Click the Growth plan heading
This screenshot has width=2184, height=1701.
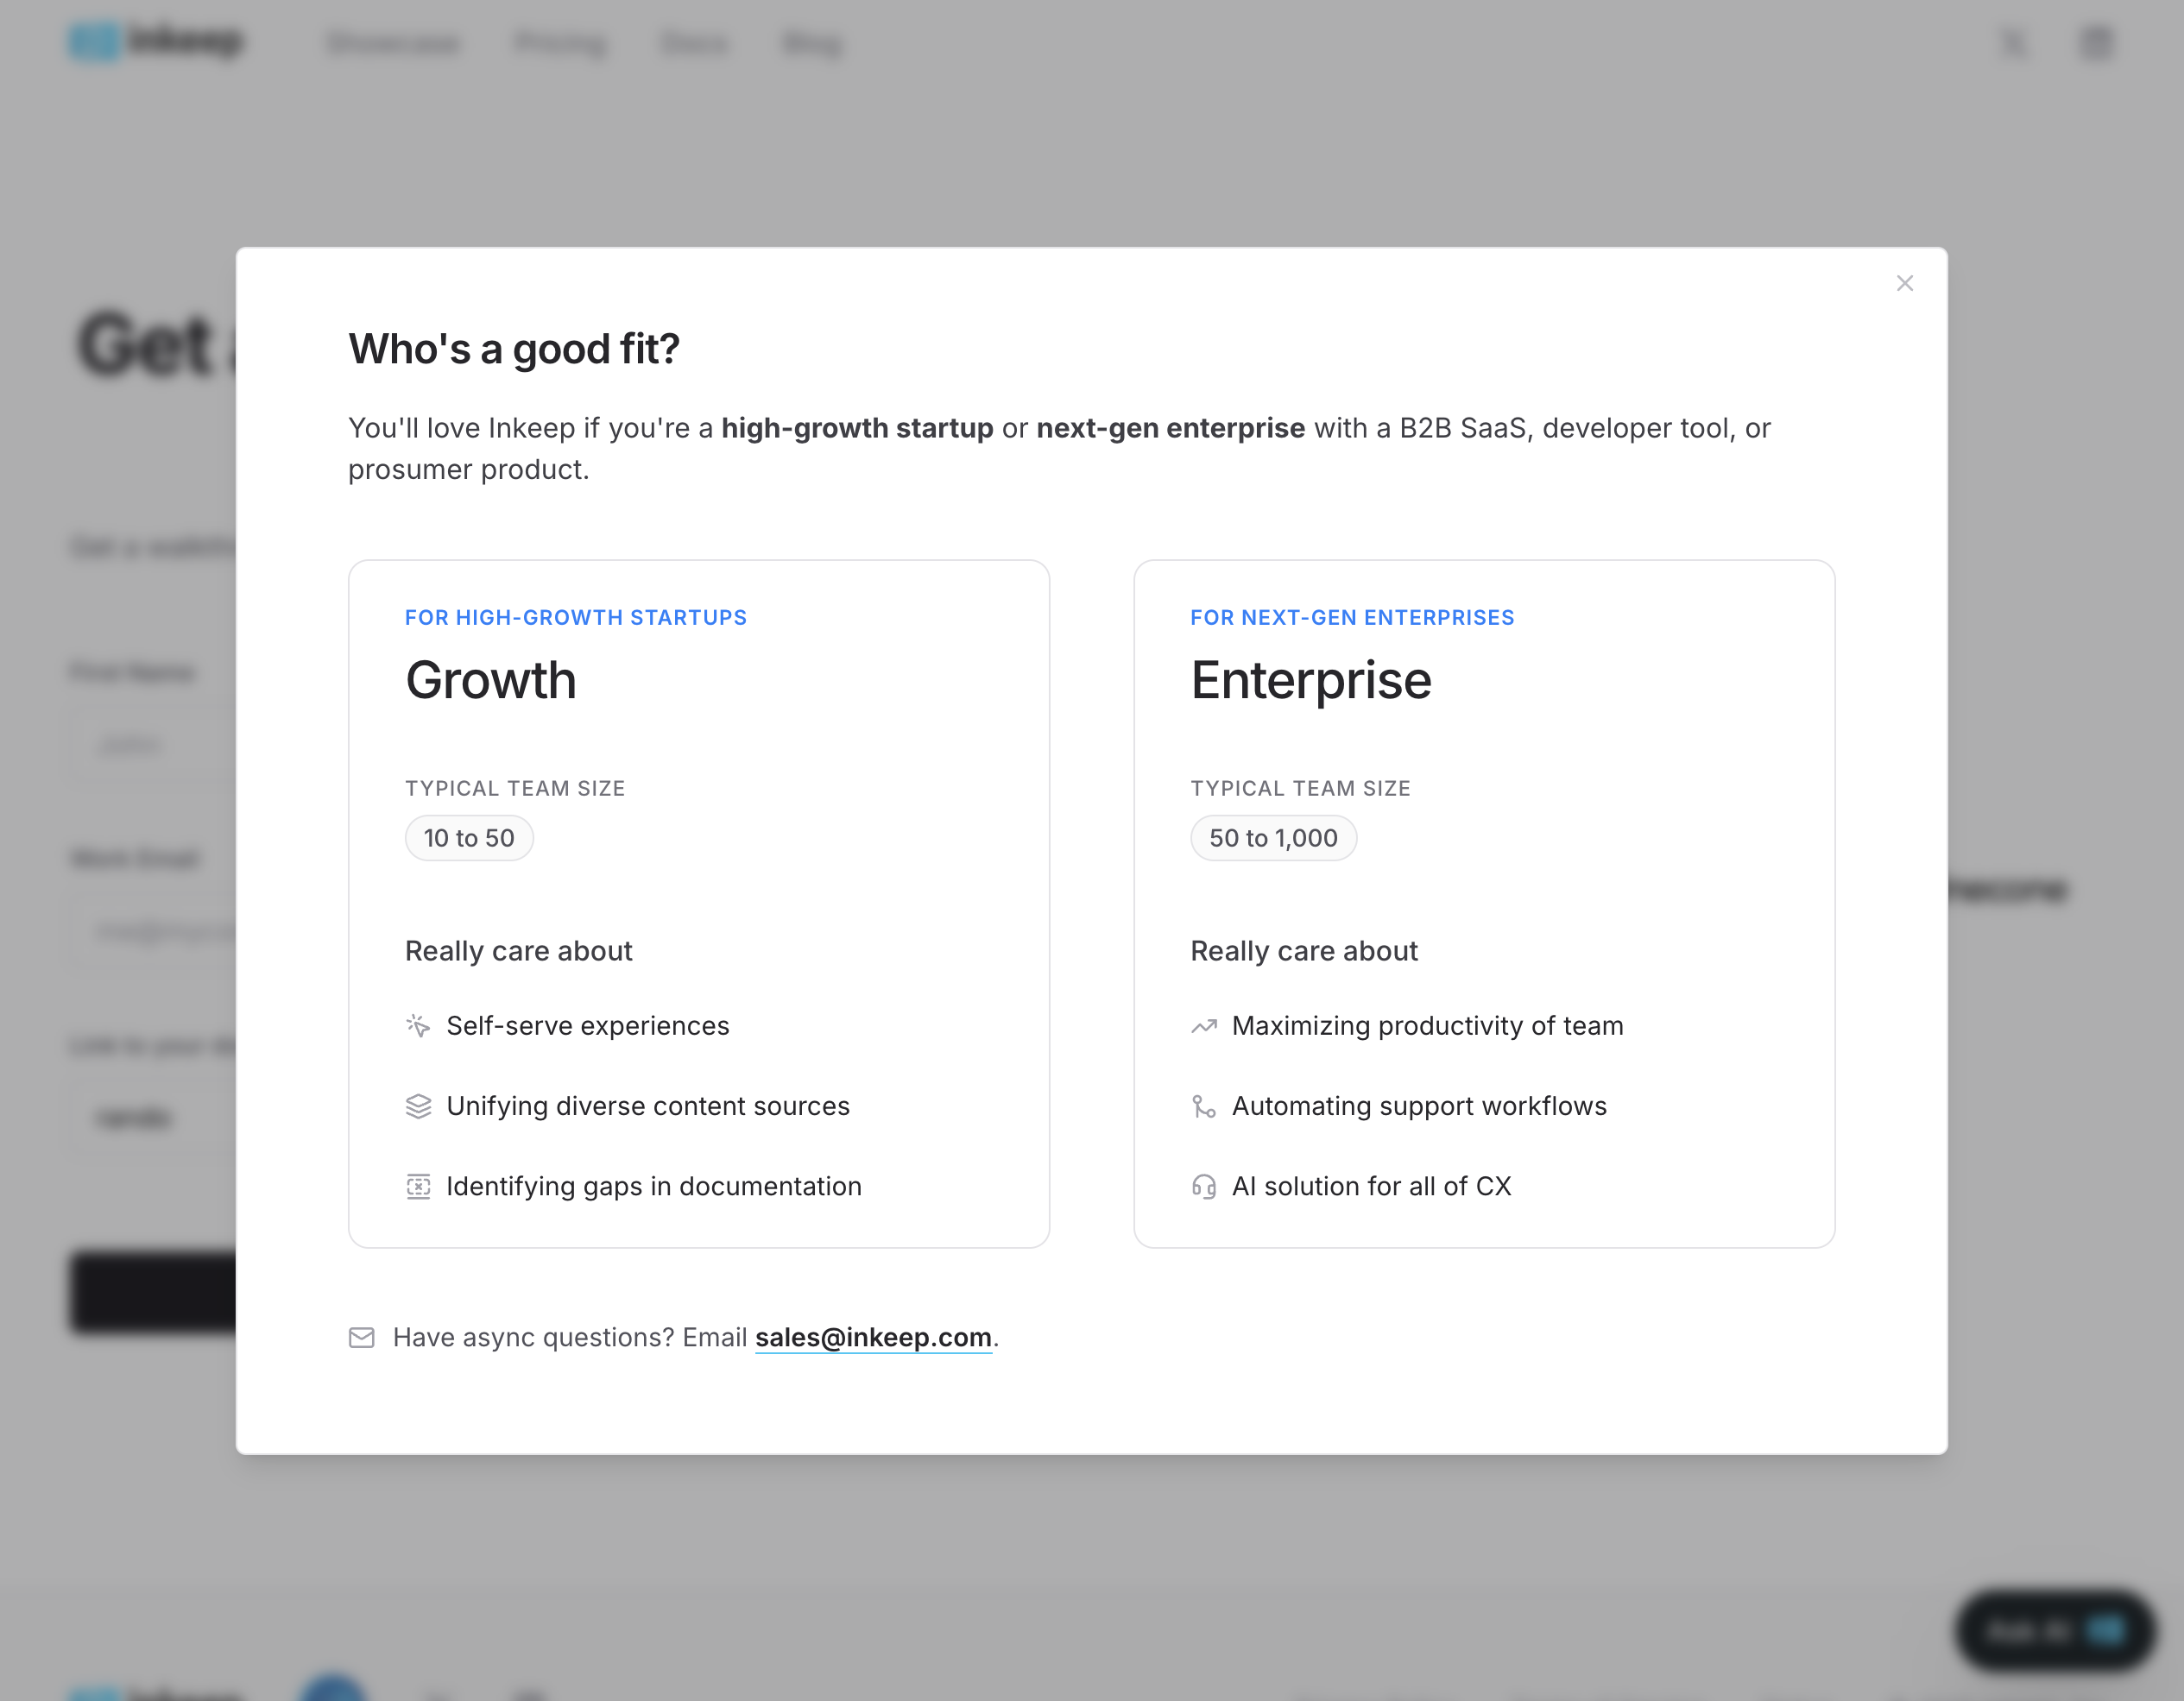point(491,680)
